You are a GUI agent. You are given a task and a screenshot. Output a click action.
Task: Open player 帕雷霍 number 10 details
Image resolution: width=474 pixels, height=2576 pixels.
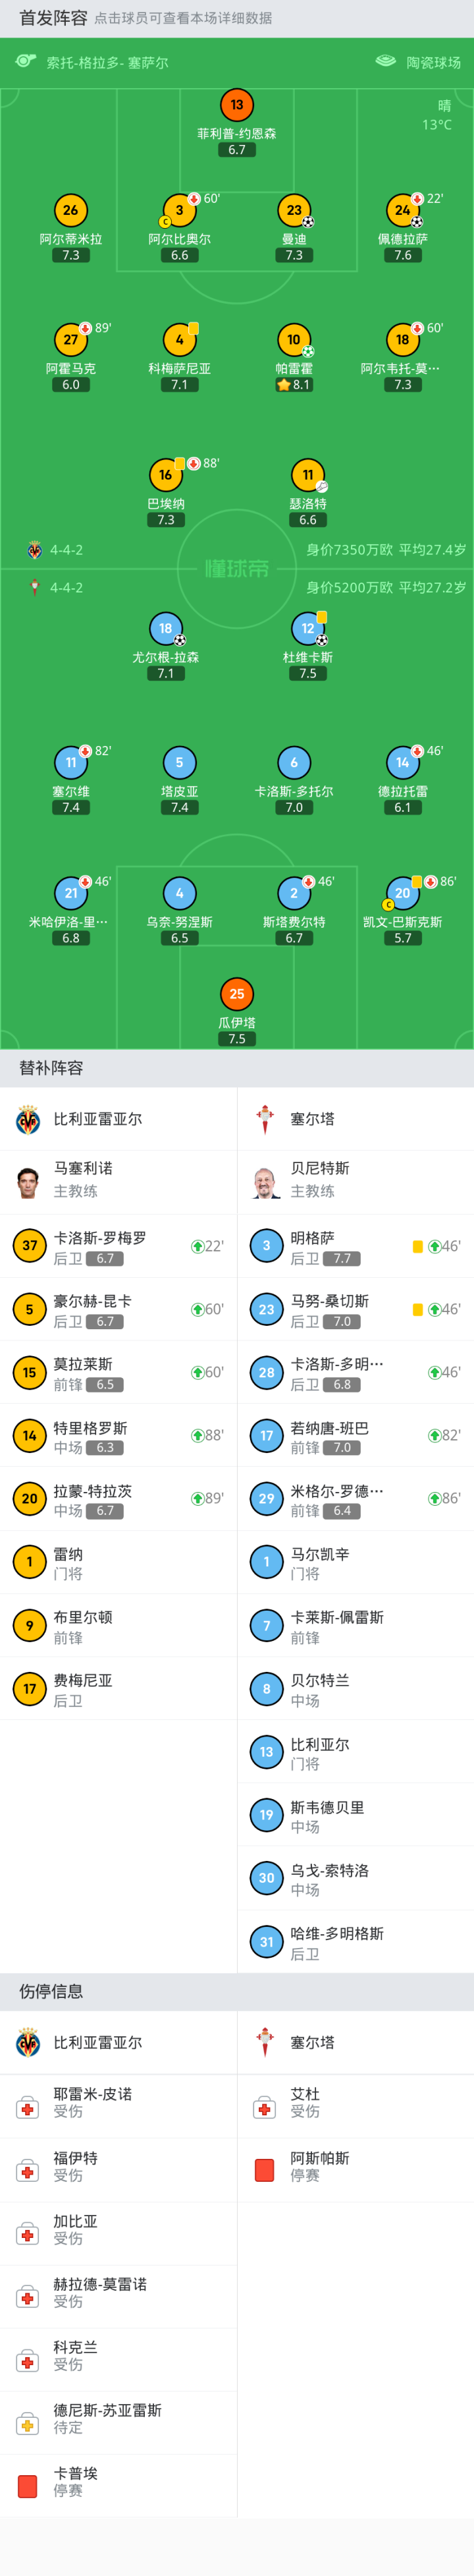(x=294, y=340)
